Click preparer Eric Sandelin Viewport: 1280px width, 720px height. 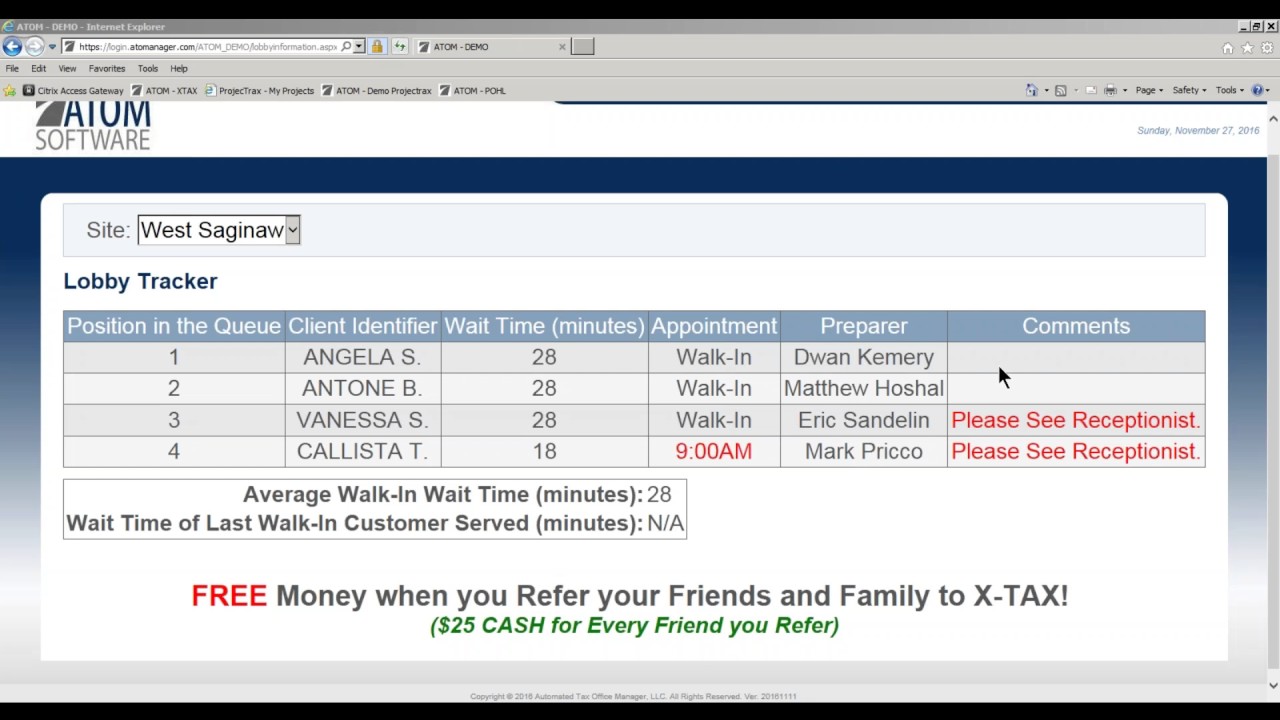[864, 420]
